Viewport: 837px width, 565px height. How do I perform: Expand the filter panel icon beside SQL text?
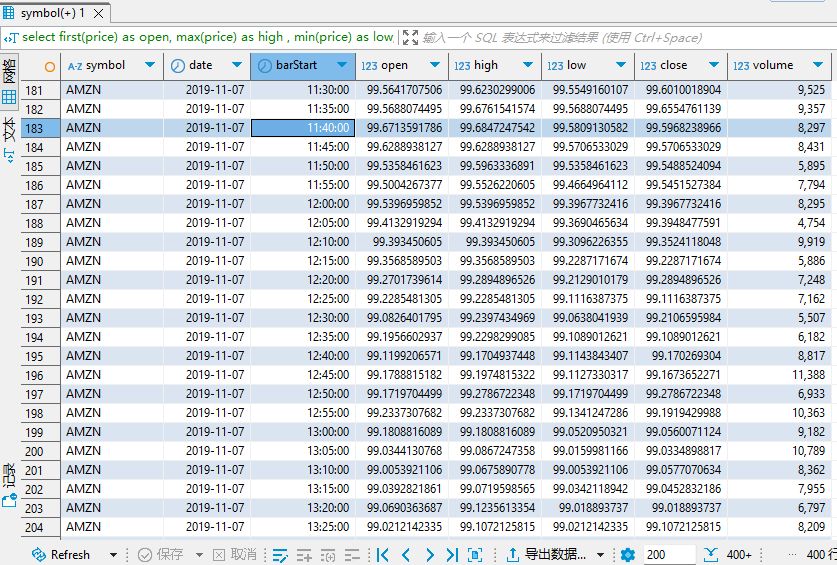pos(410,37)
